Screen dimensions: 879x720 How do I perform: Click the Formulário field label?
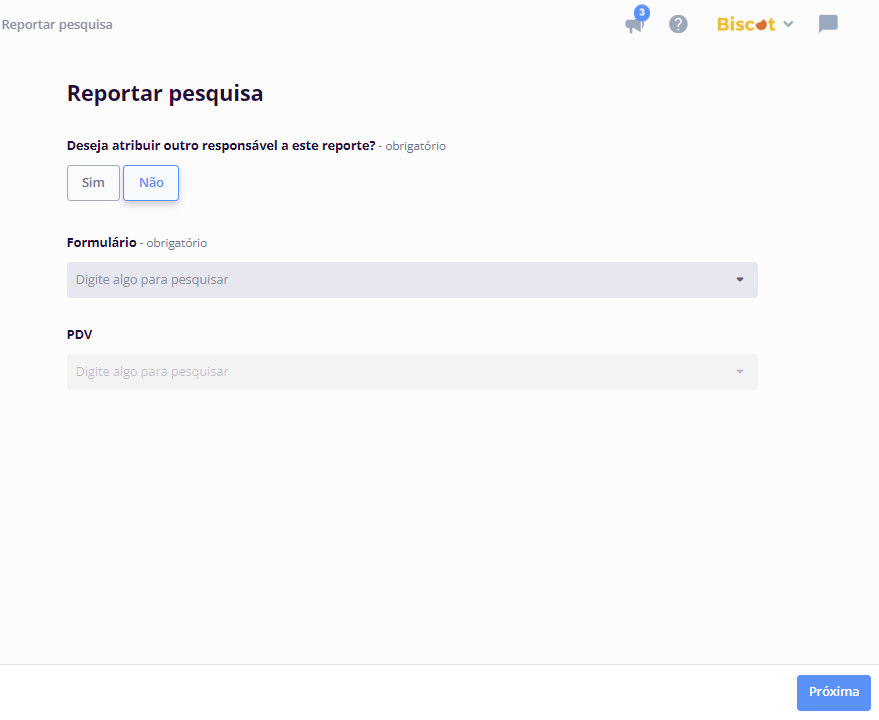101,243
